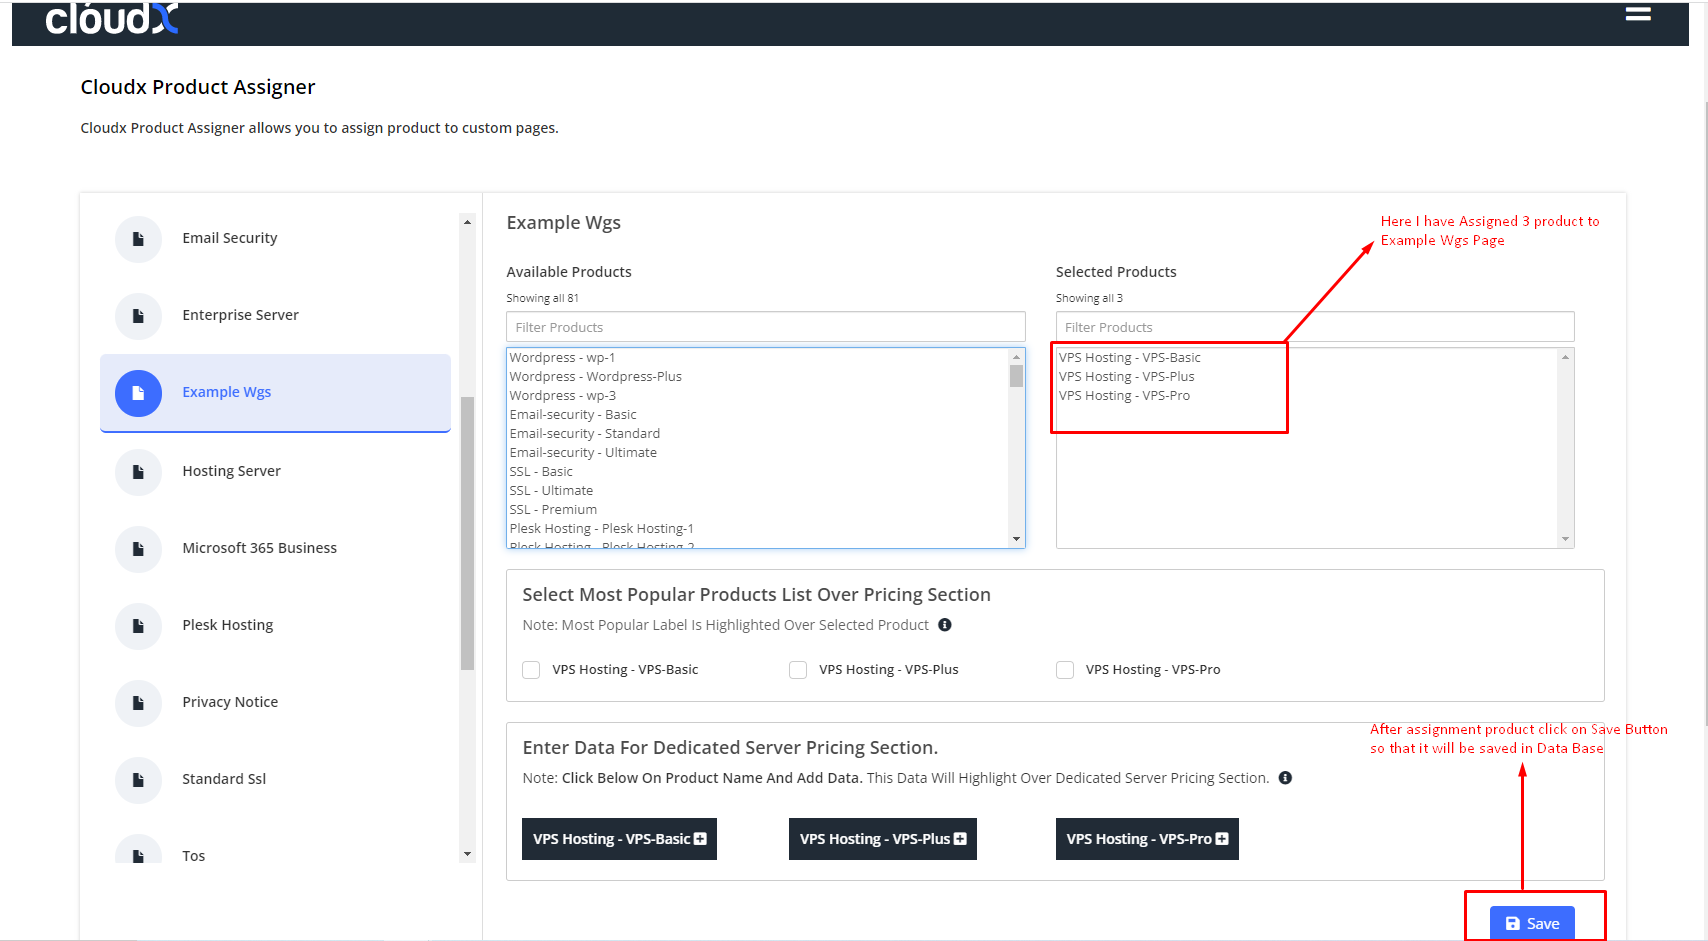Save the product assignment
This screenshot has width=1708, height=941.
[x=1532, y=923]
